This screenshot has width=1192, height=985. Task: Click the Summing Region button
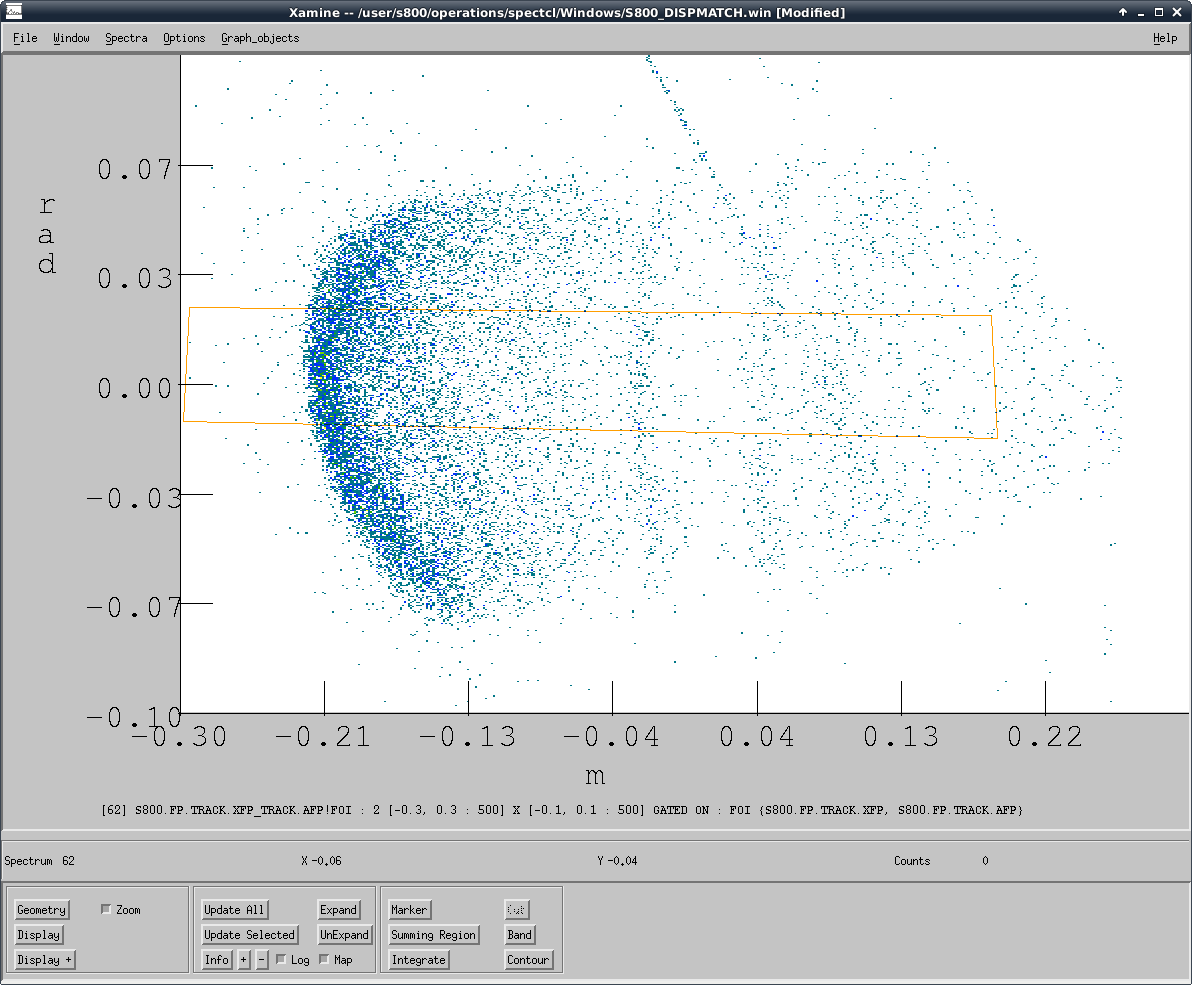[x=433, y=935]
